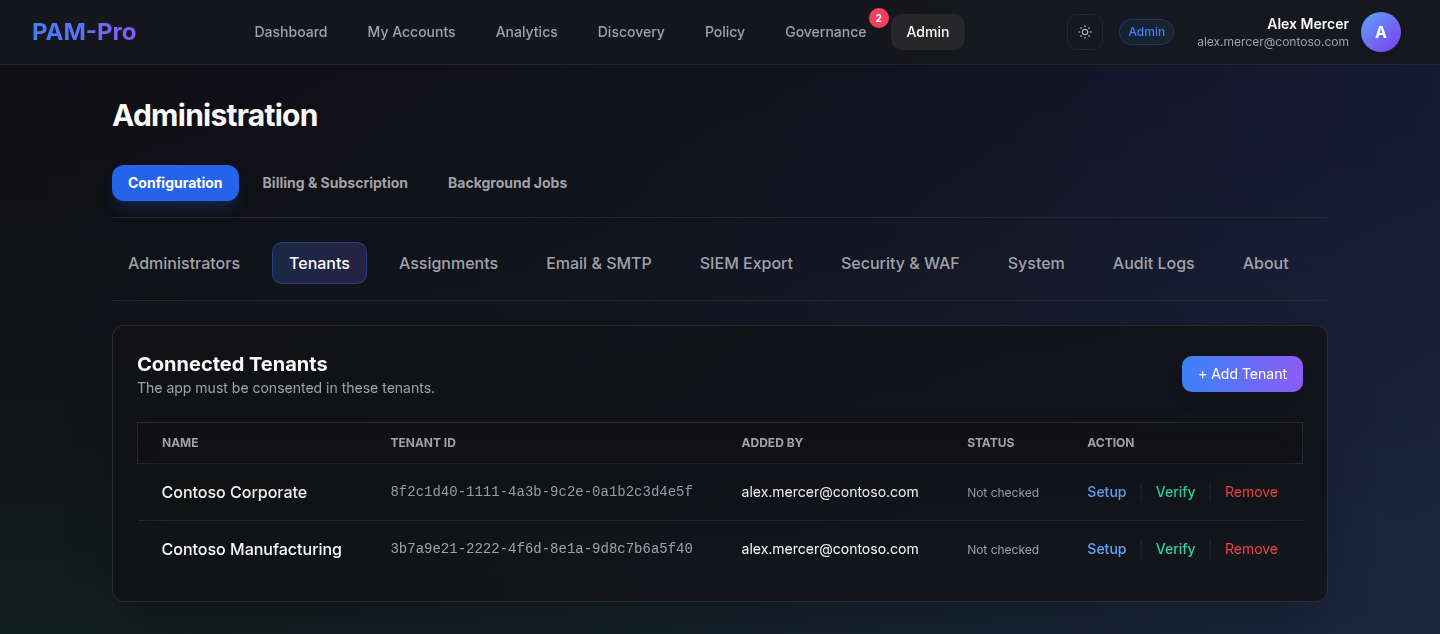Image resolution: width=1440 pixels, height=634 pixels.
Task: Switch to Billing & Subscription tab
Action: [x=335, y=183]
